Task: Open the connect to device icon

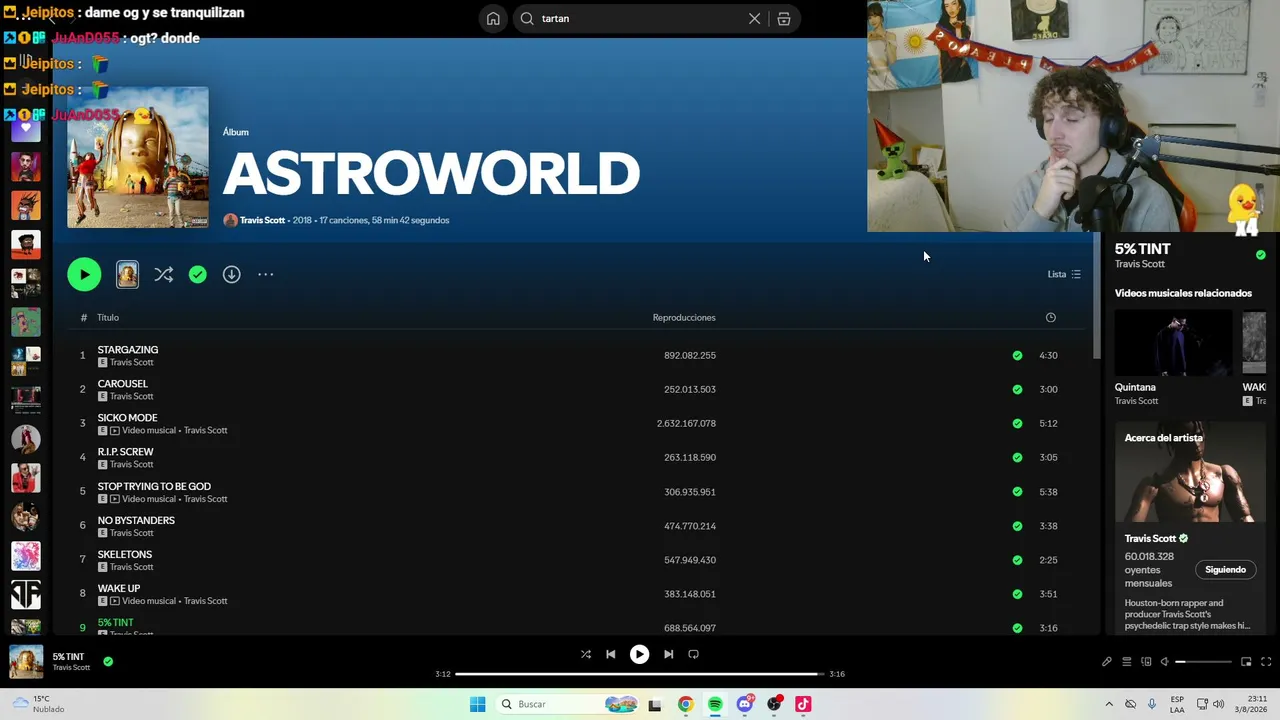Action: [1146, 662]
